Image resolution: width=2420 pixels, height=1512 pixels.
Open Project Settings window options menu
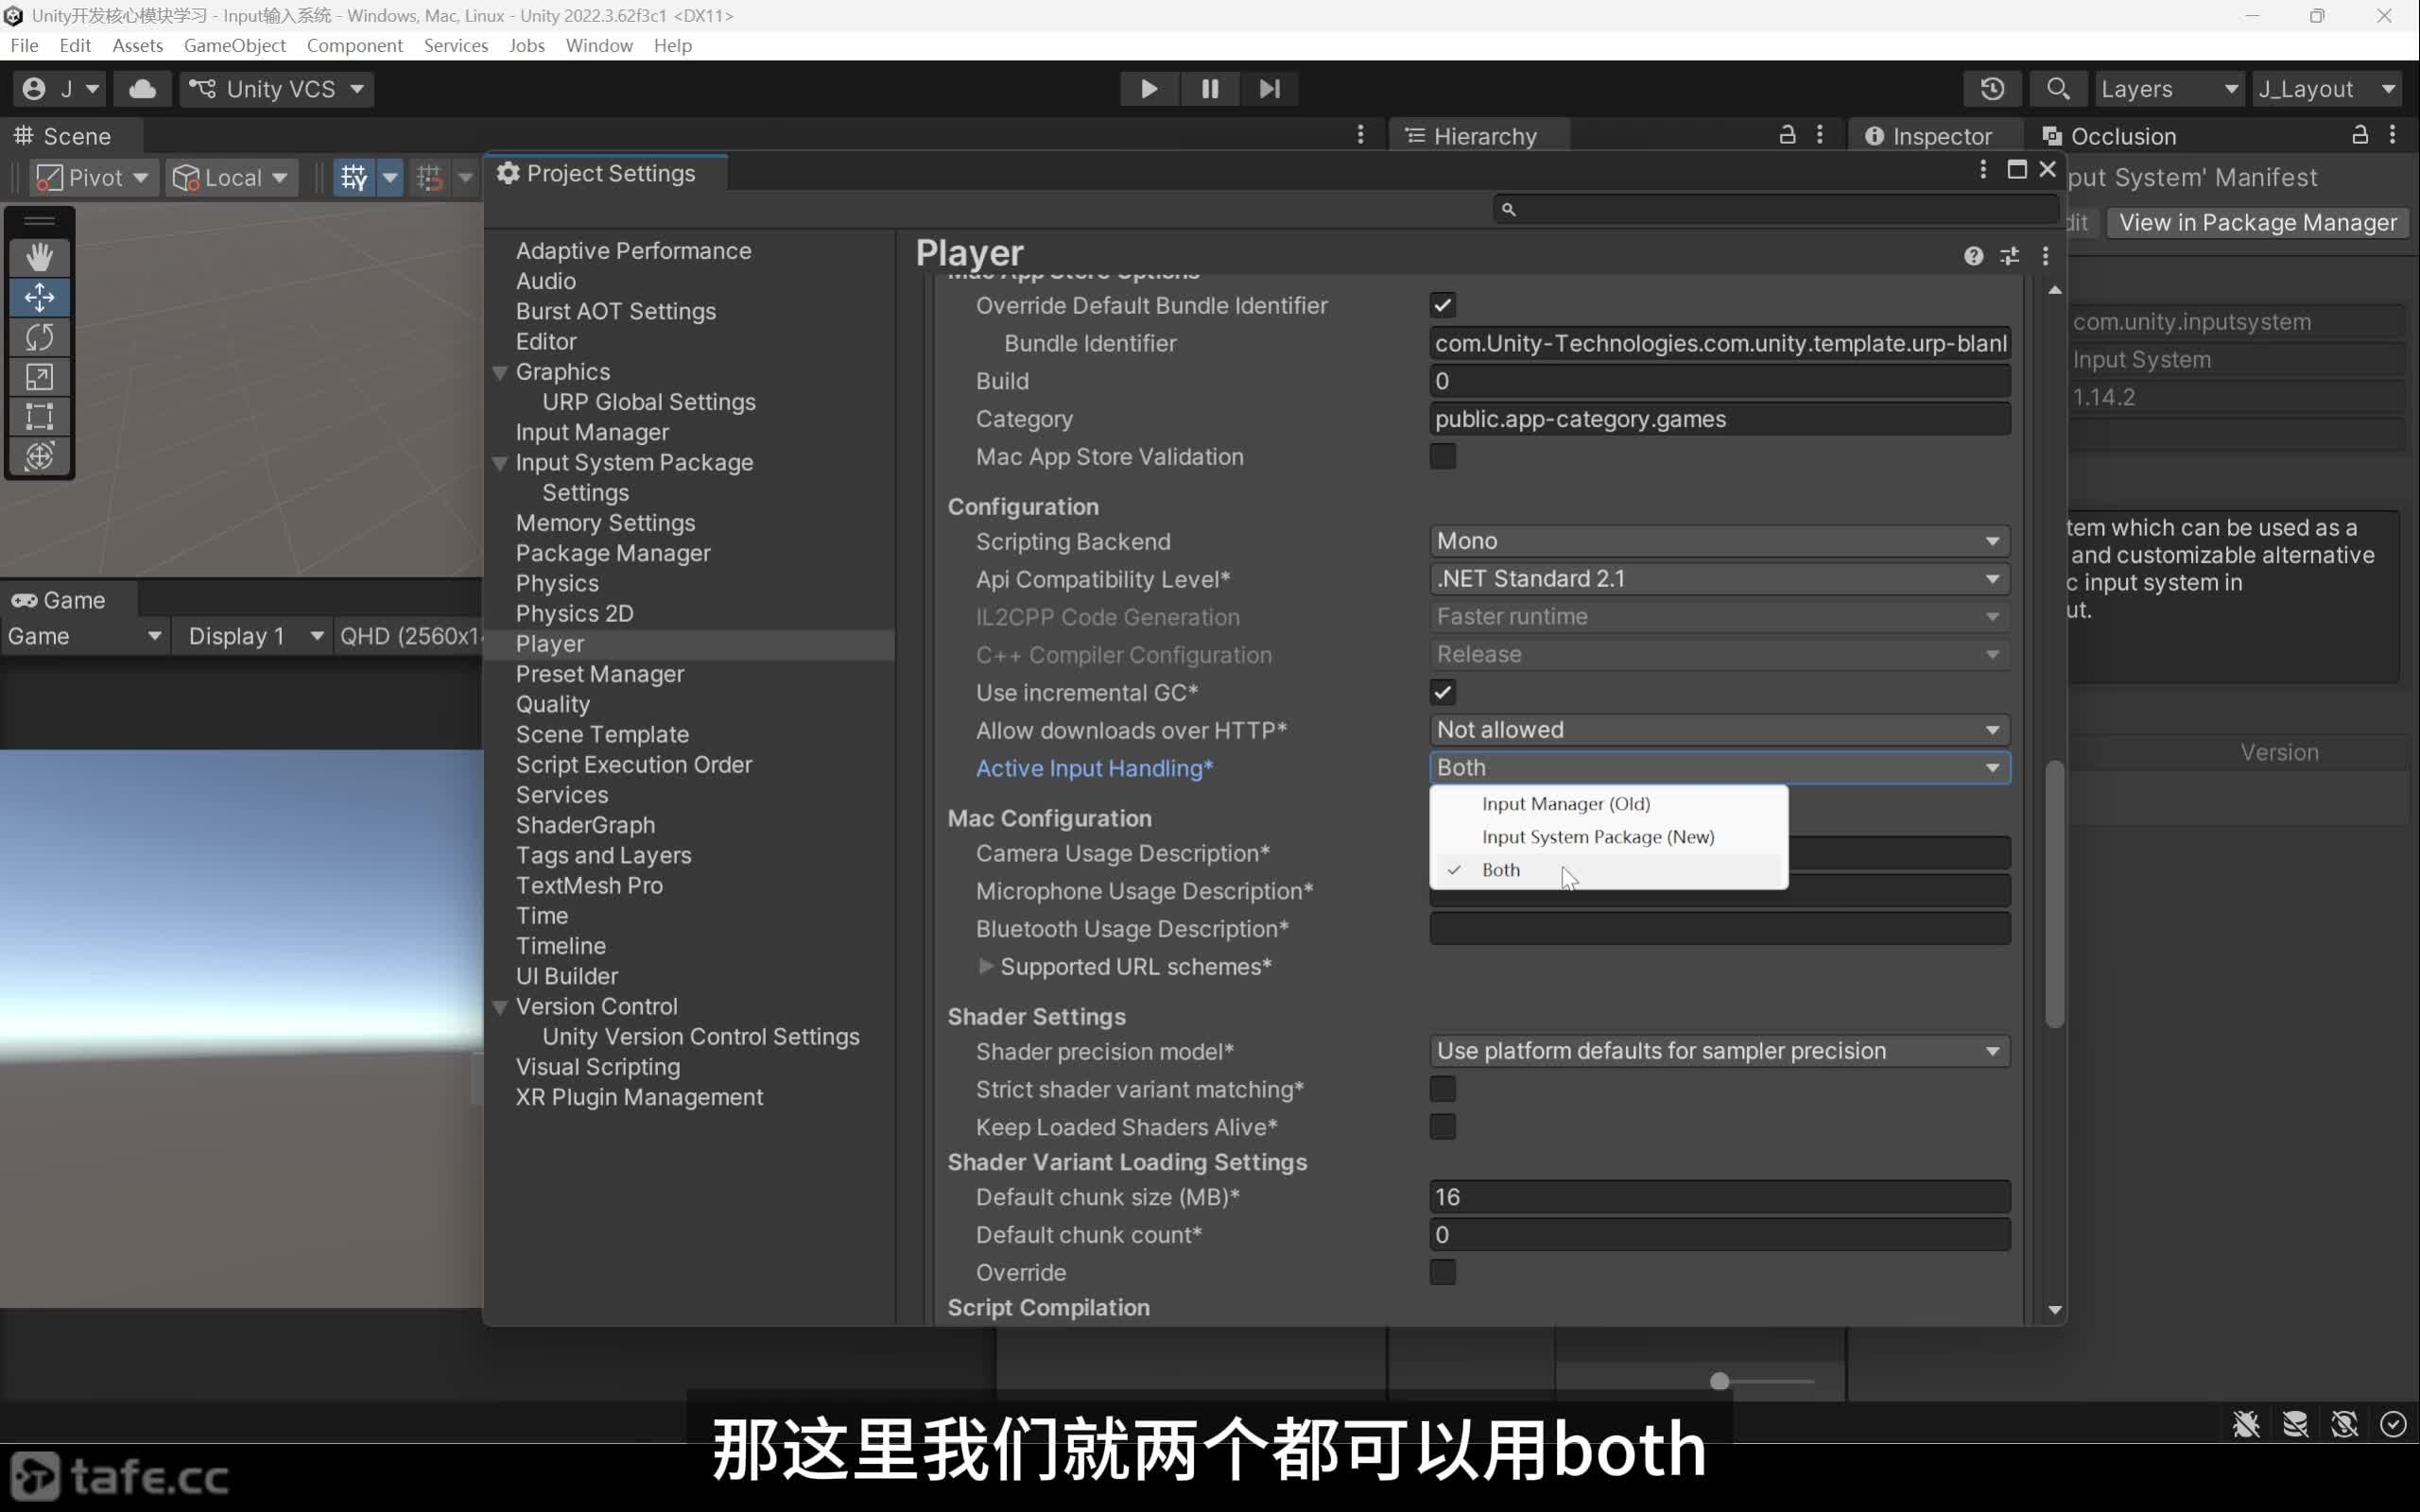1982,170
